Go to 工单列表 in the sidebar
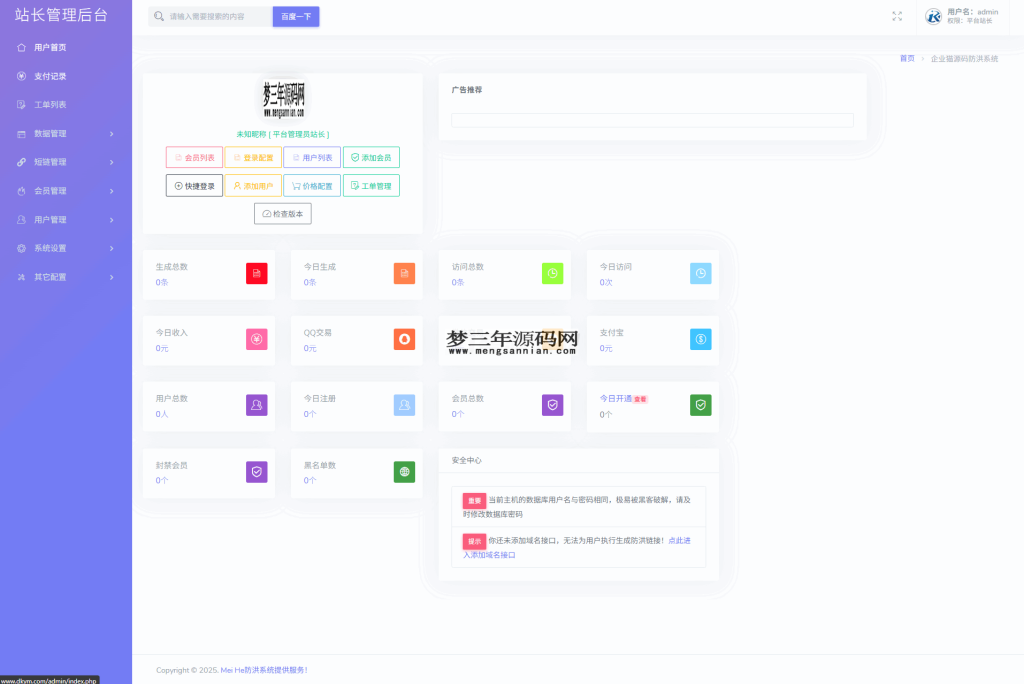Image resolution: width=1024 pixels, height=684 pixels. click(x=50, y=104)
